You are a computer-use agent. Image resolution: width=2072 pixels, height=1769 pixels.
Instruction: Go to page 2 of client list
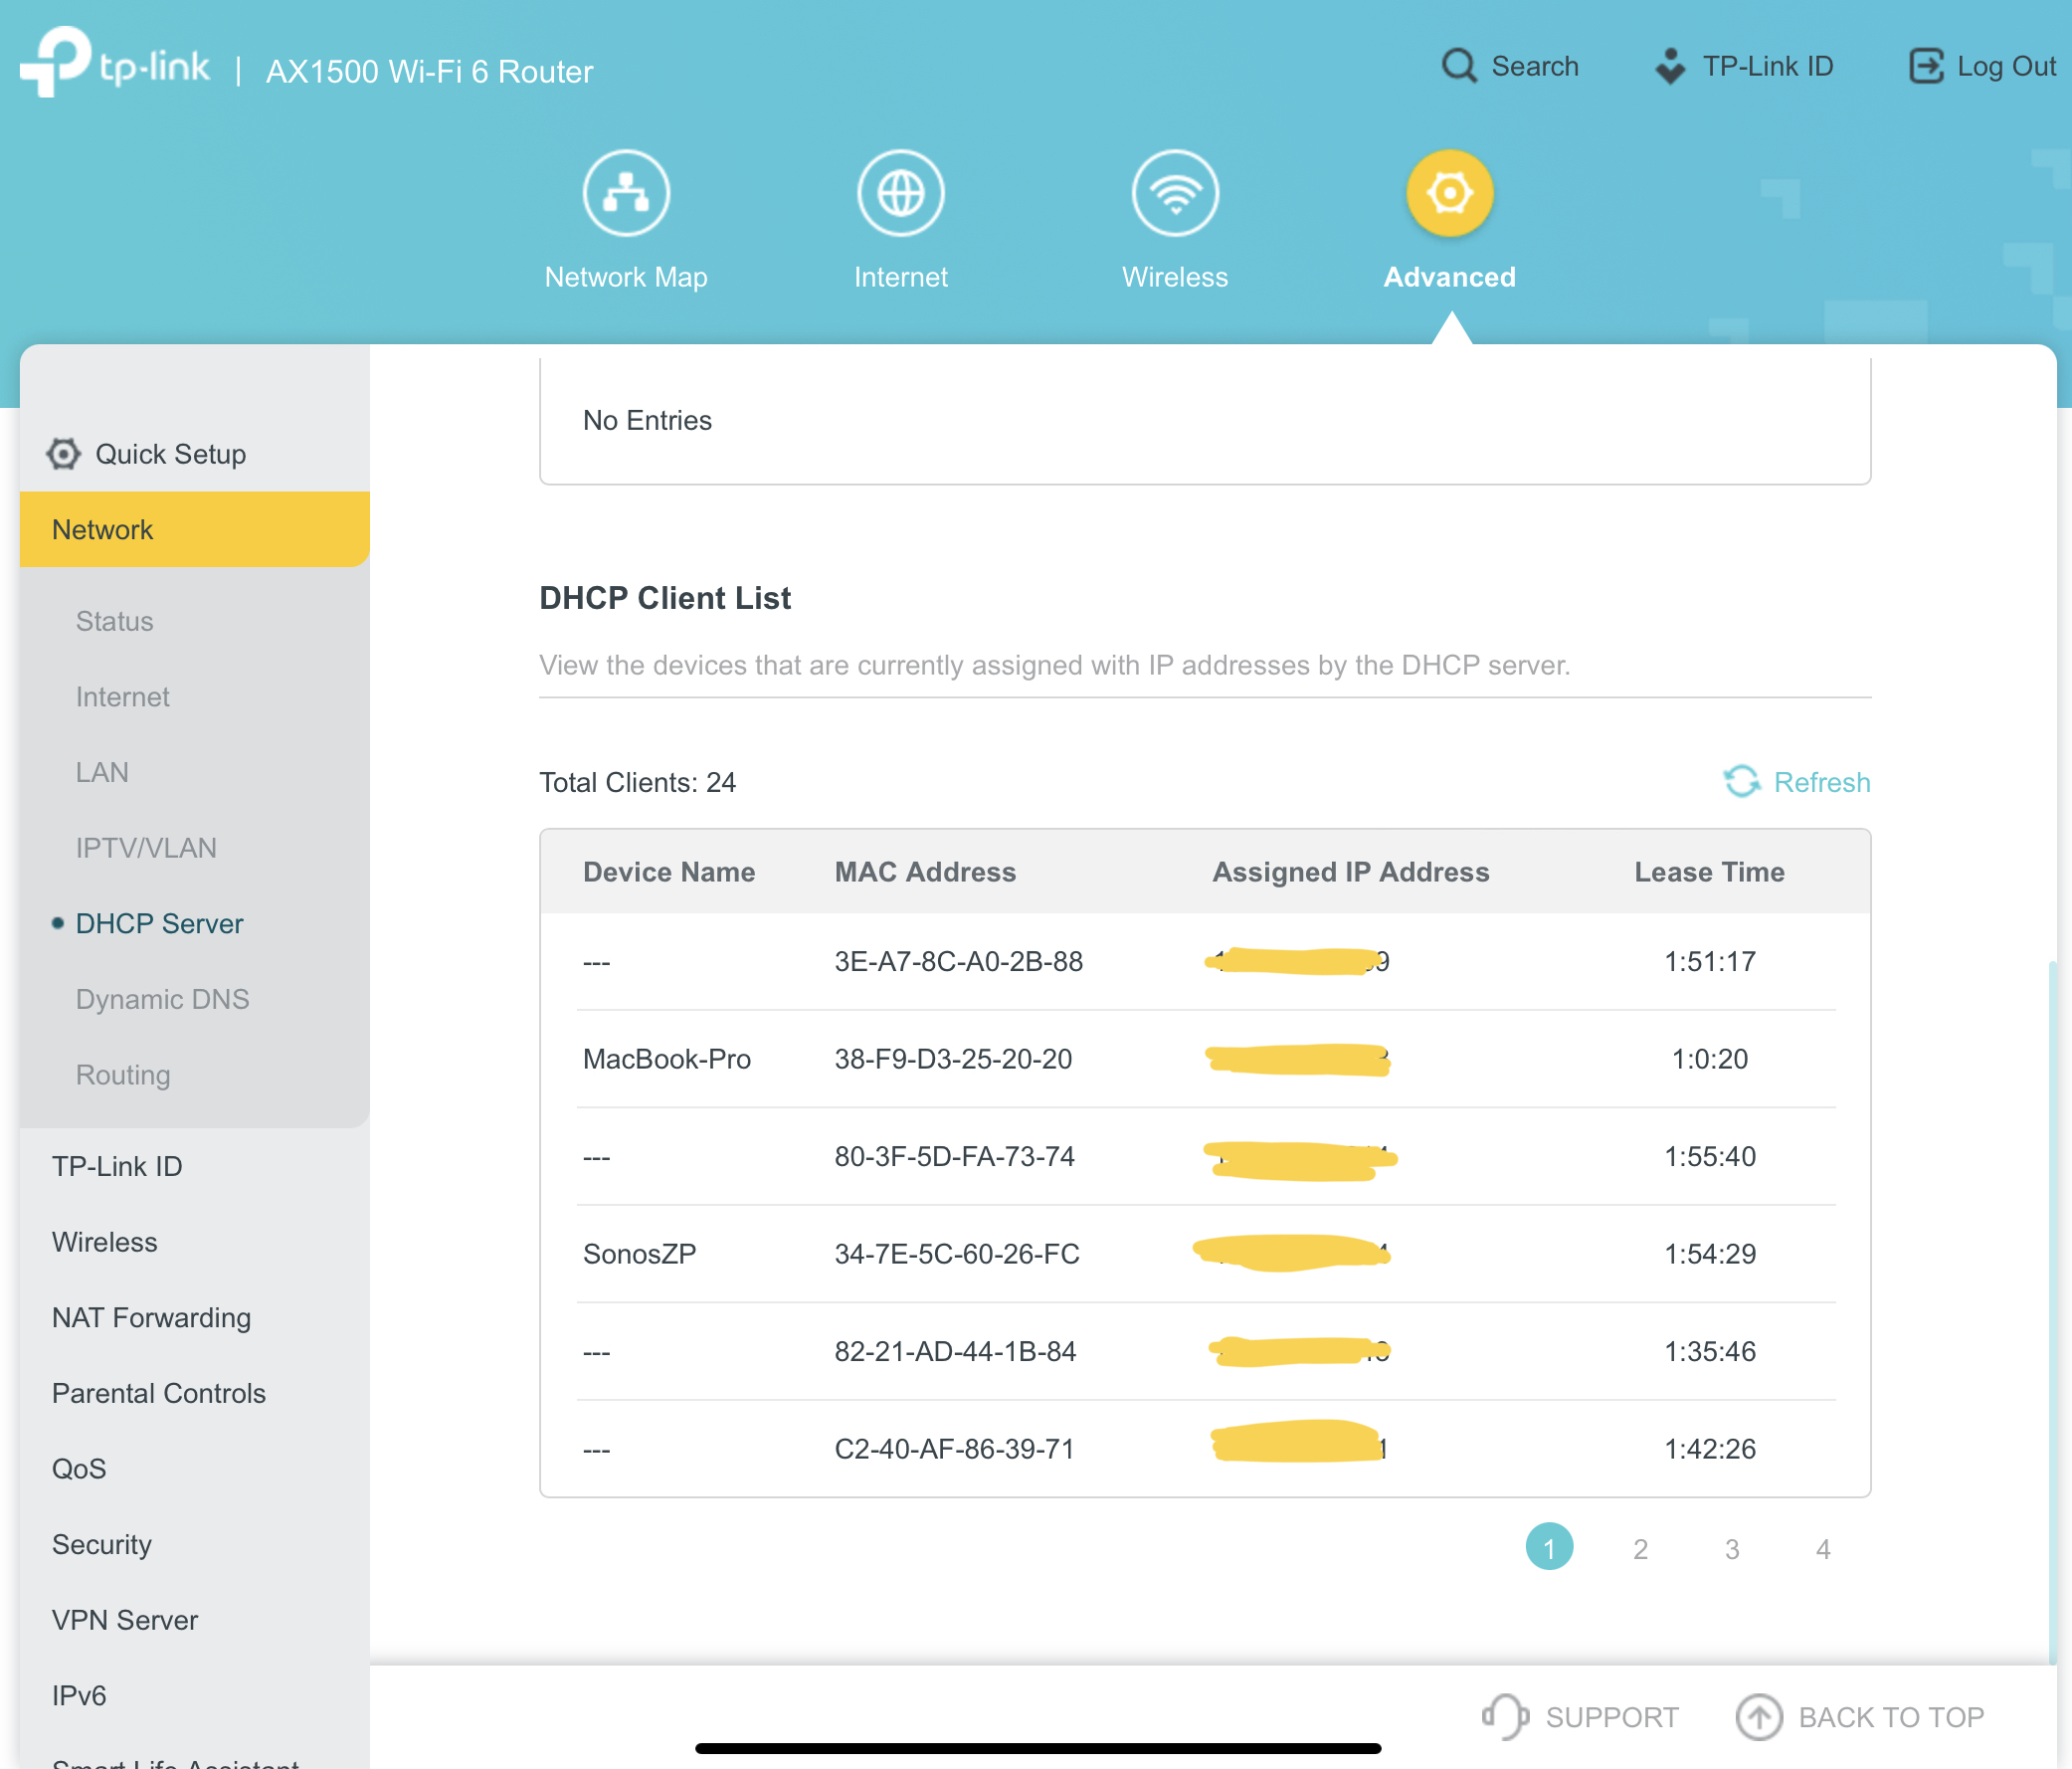[1641, 1549]
